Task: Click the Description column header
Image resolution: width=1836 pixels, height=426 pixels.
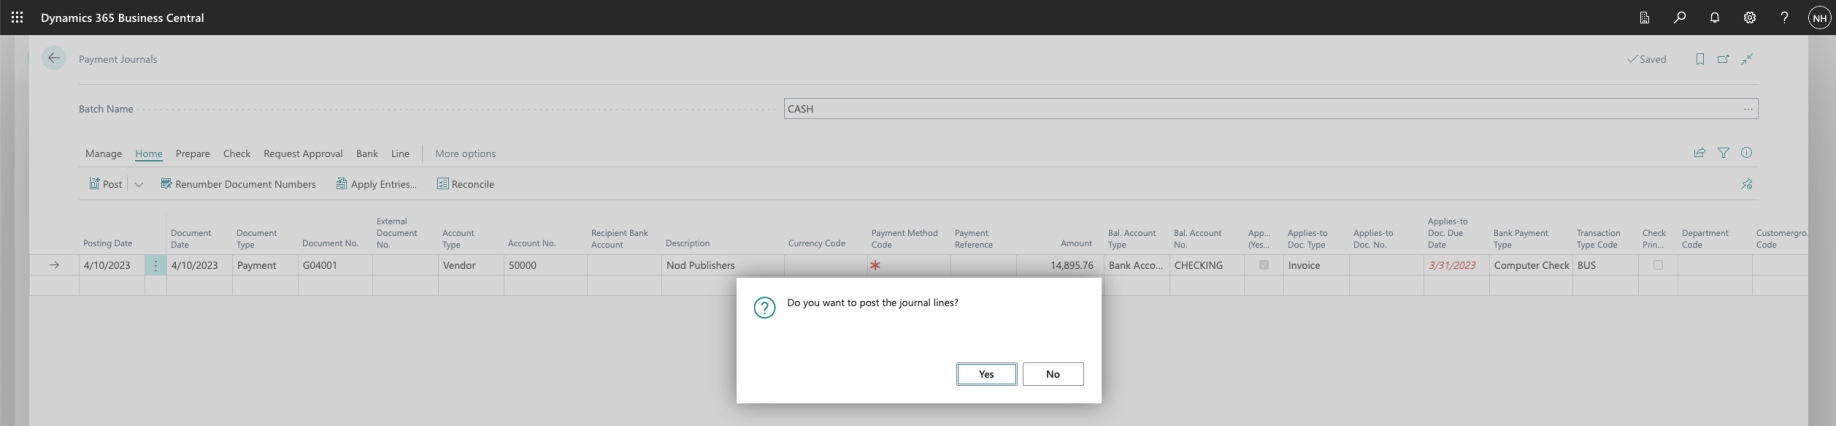Action: pyautogui.click(x=688, y=243)
